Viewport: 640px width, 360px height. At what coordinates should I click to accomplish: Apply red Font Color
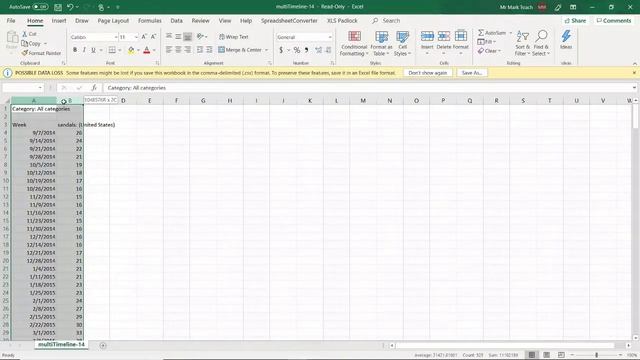[x=147, y=50]
